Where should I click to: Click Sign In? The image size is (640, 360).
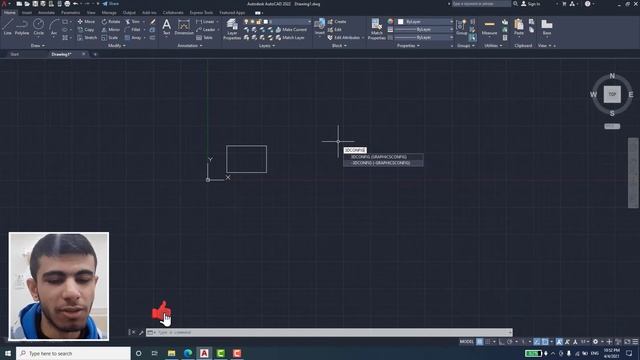[x=531, y=4]
